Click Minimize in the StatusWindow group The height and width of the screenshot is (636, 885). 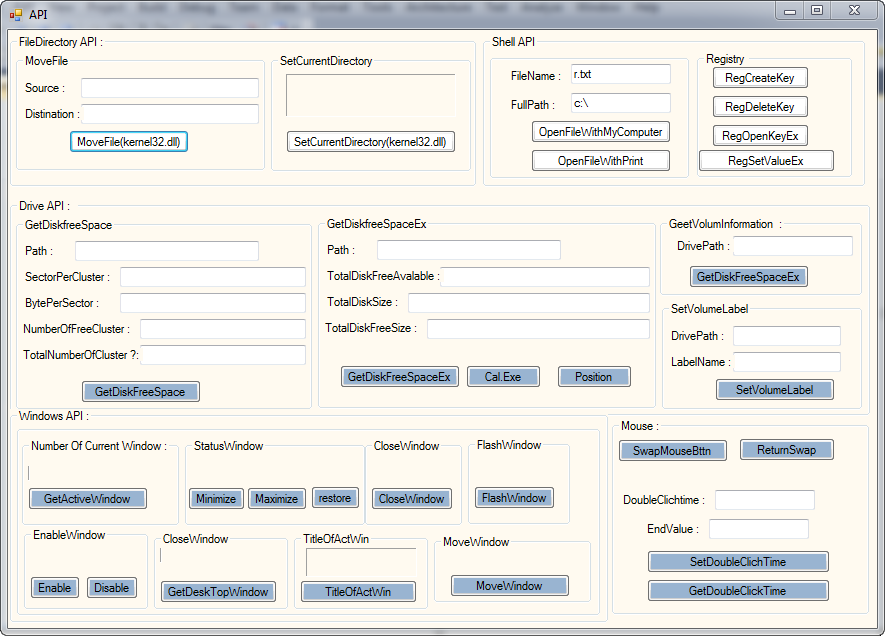(x=216, y=499)
